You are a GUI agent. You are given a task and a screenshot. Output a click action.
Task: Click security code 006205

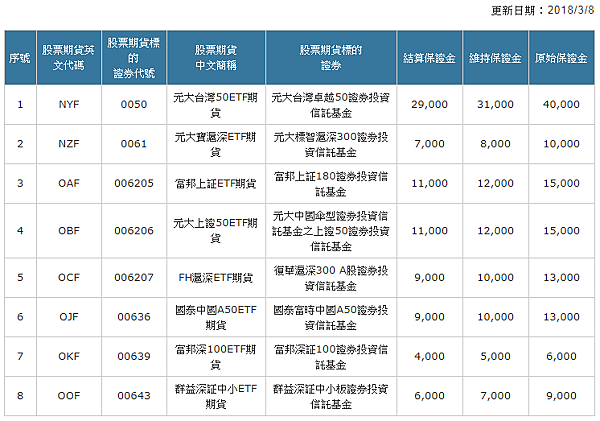pyautogui.click(x=134, y=183)
